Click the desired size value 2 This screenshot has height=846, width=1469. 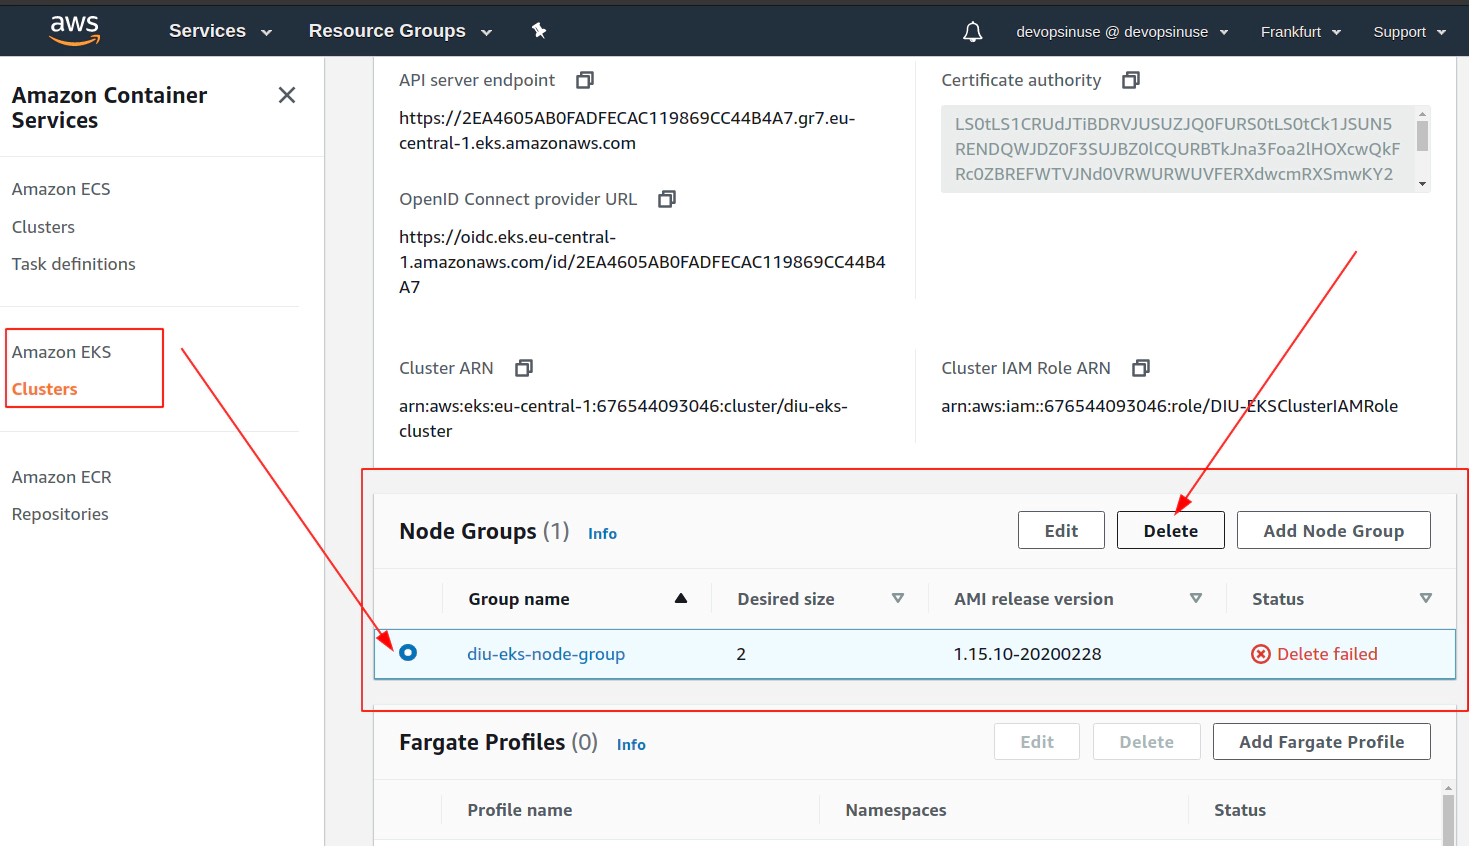click(x=741, y=654)
